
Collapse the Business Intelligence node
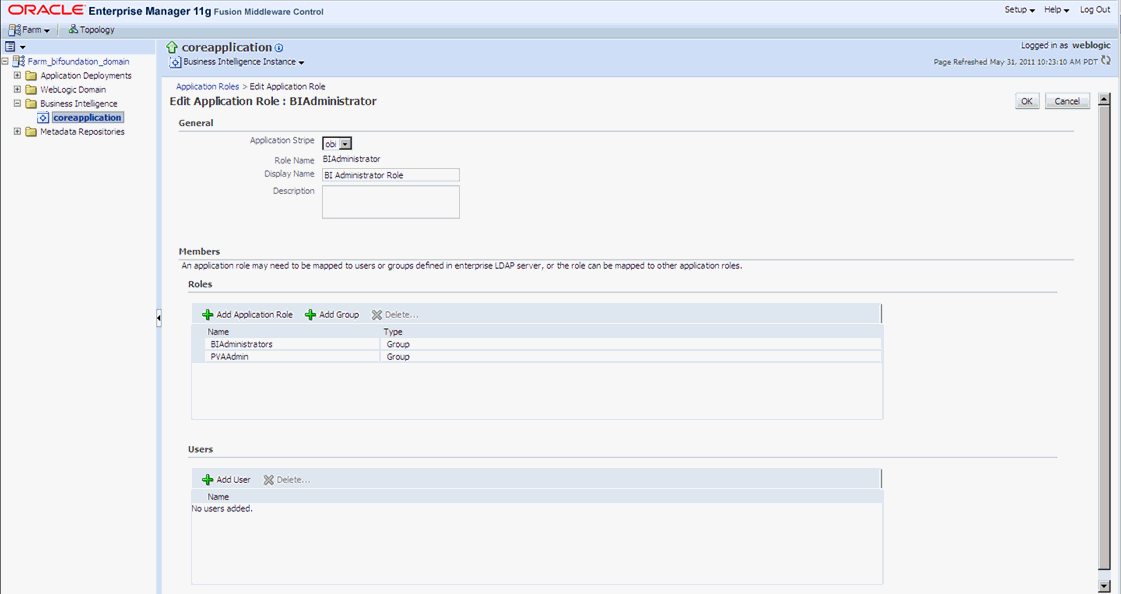[17, 103]
